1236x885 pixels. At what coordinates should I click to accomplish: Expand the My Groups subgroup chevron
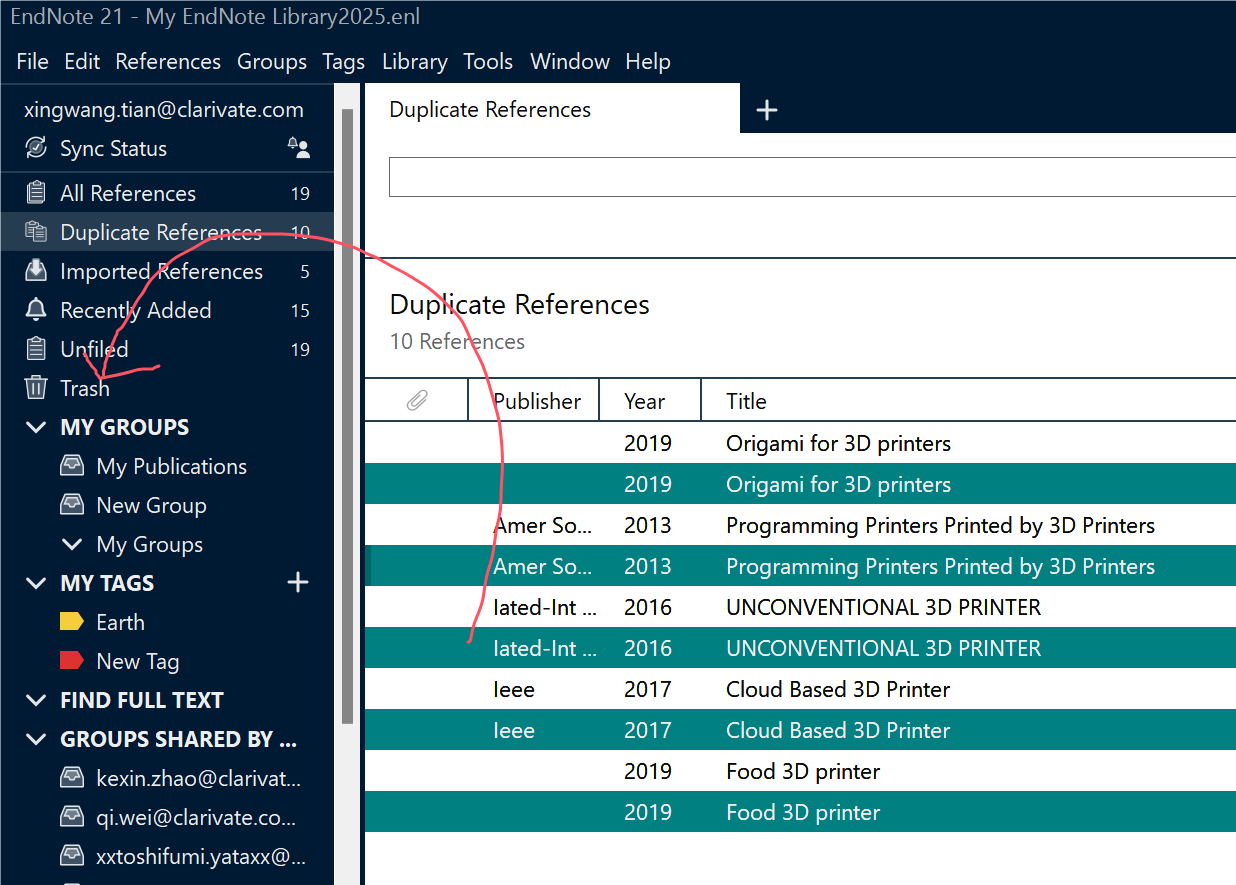[x=71, y=544]
